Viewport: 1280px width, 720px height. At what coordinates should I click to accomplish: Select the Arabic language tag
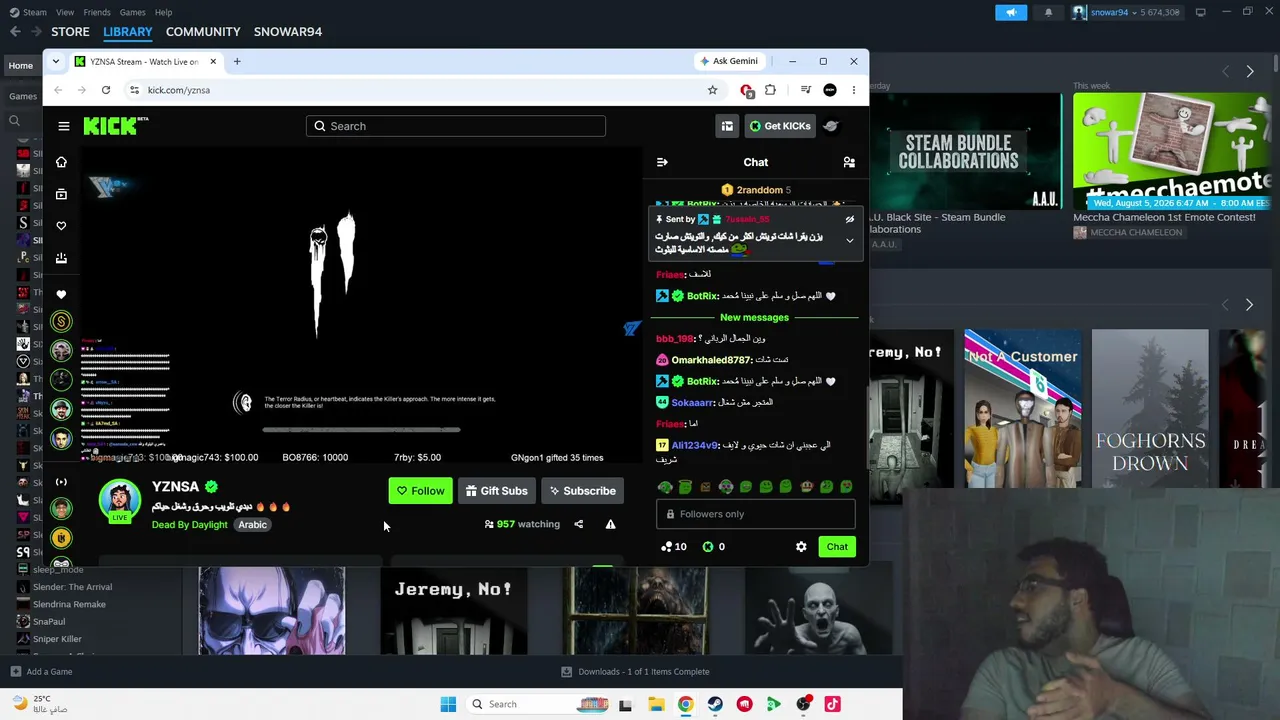(252, 525)
